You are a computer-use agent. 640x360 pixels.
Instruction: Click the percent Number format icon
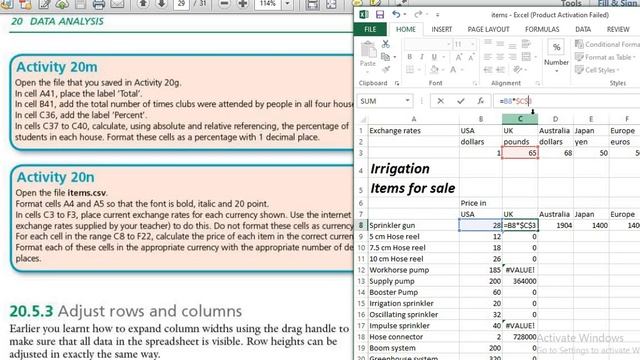pyautogui.click(x=556, y=47)
